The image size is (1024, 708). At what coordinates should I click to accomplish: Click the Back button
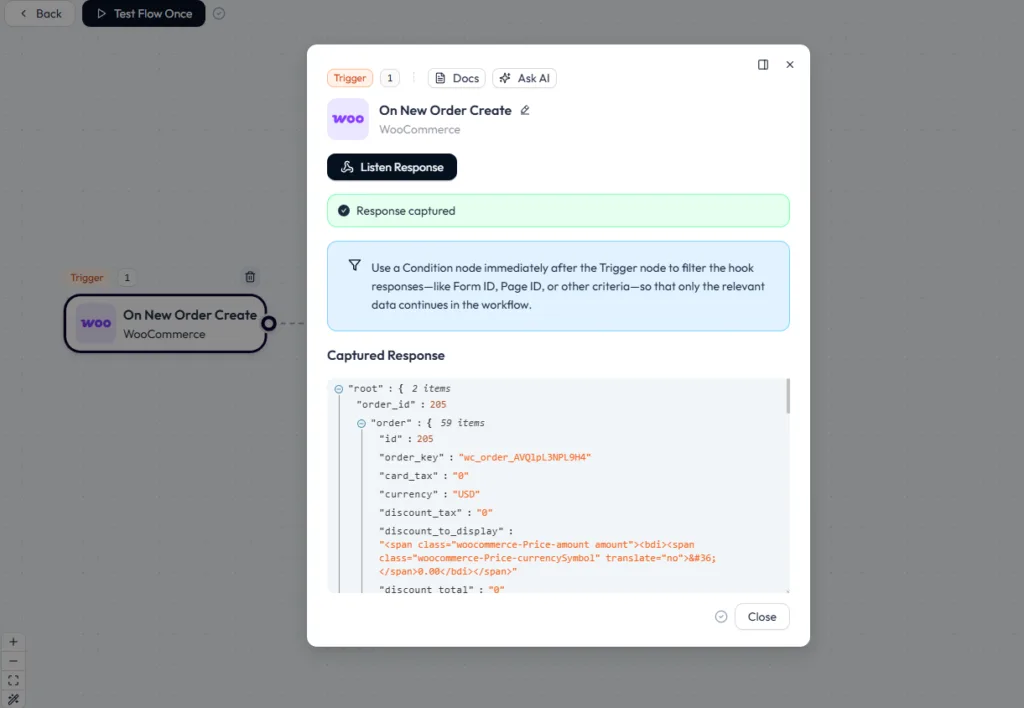40,13
